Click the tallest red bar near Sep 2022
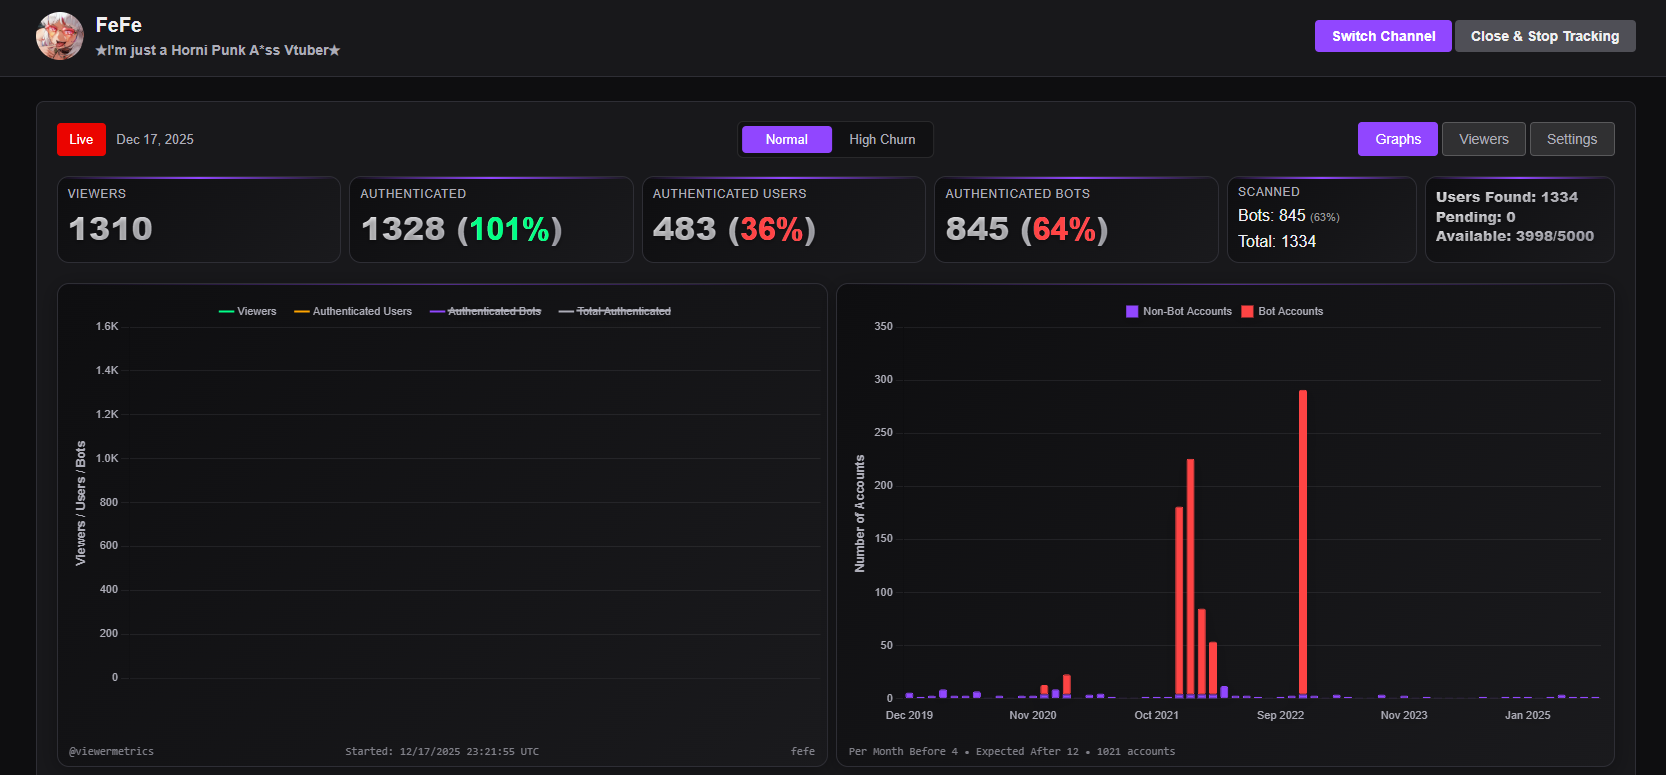This screenshot has height=775, width=1666. (1303, 542)
